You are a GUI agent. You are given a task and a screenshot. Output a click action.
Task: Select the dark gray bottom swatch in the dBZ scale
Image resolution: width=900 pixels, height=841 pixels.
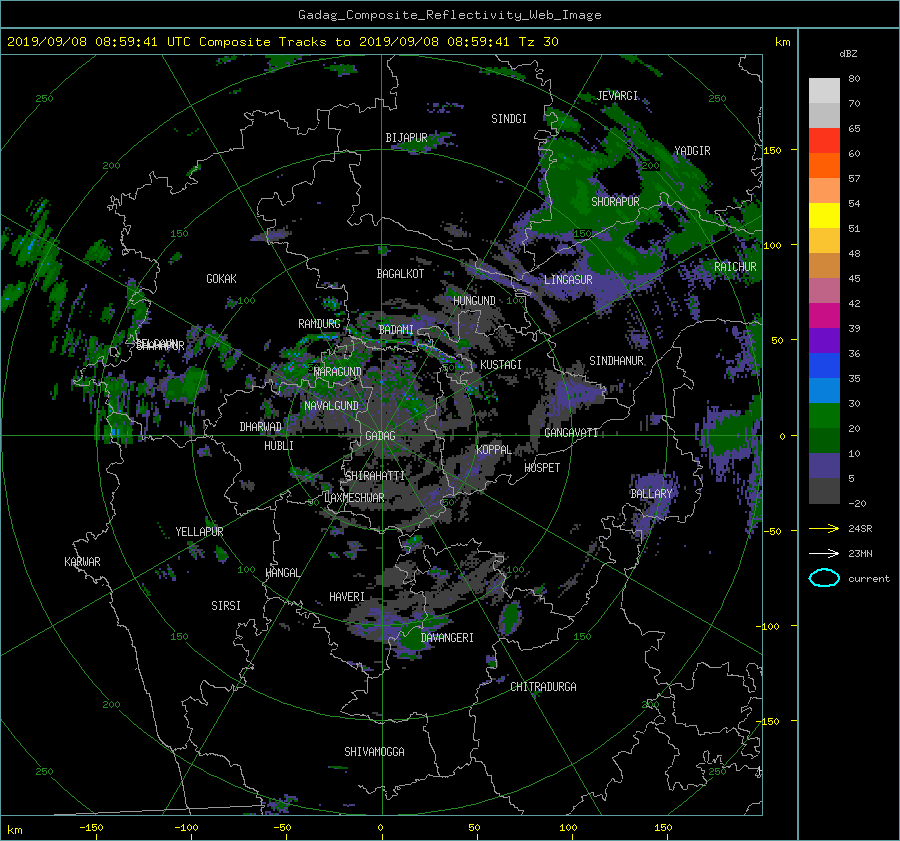pyautogui.click(x=824, y=490)
